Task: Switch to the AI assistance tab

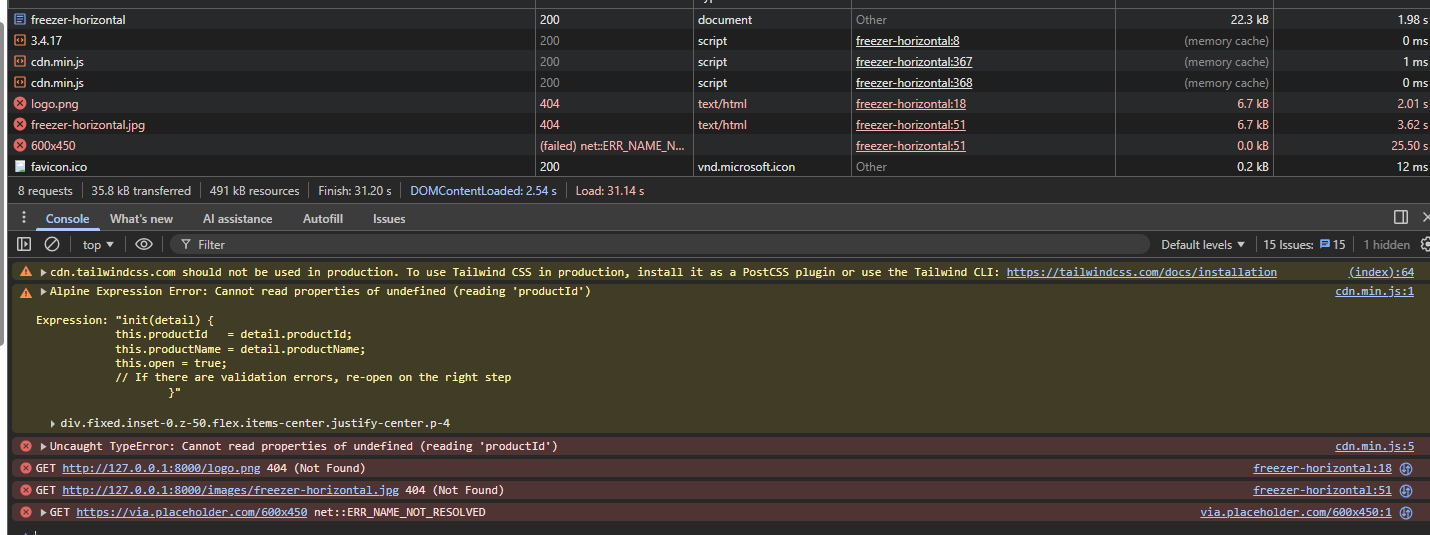Action: pyautogui.click(x=237, y=218)
